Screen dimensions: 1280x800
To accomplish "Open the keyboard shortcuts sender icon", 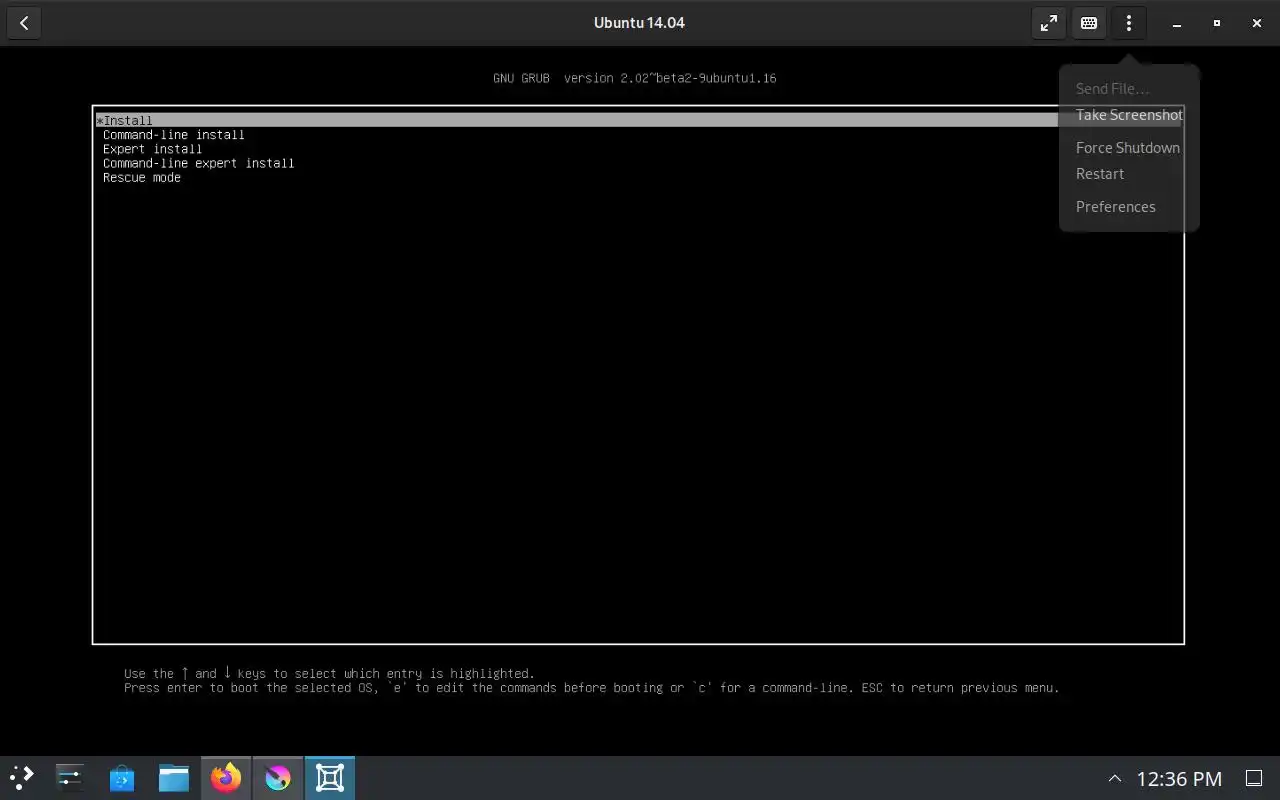I will pos(1089,23).
